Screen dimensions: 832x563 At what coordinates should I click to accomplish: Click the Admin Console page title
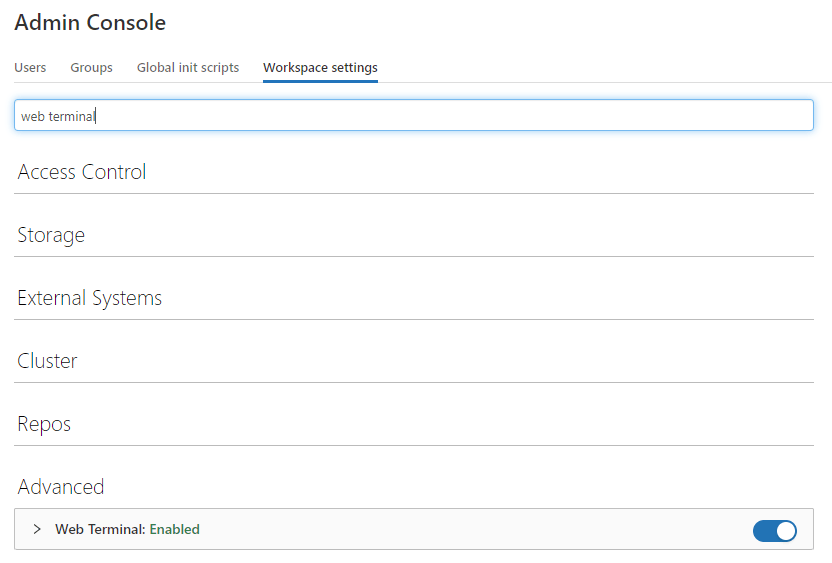[90, 22]
